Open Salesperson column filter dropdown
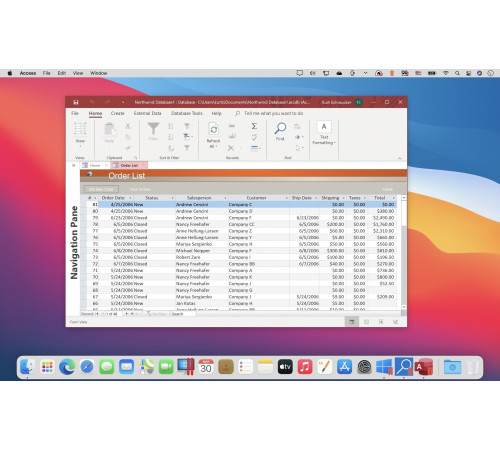 click(225, 198)
